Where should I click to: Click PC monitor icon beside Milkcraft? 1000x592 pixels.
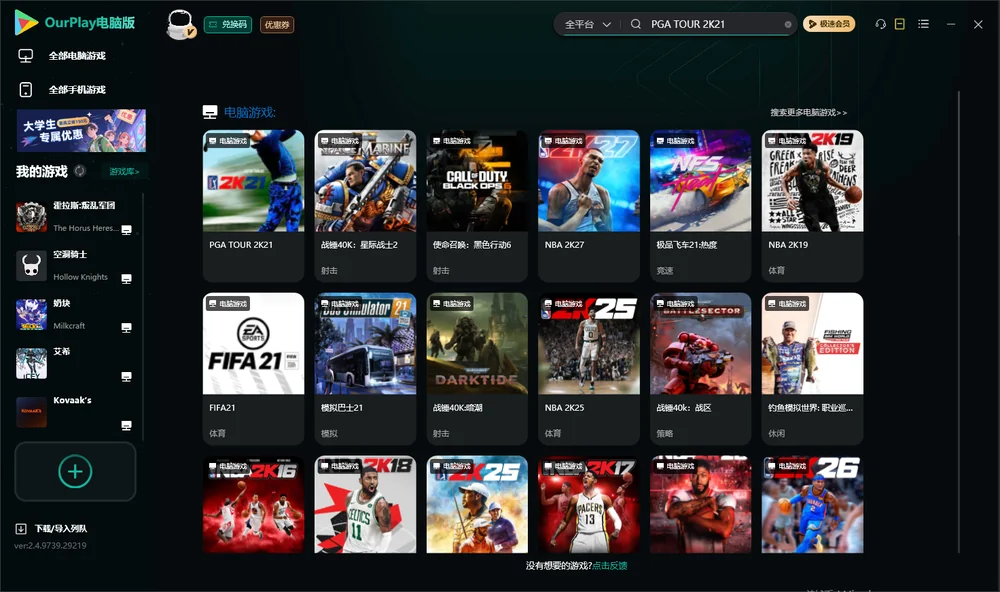click(126, 328)
